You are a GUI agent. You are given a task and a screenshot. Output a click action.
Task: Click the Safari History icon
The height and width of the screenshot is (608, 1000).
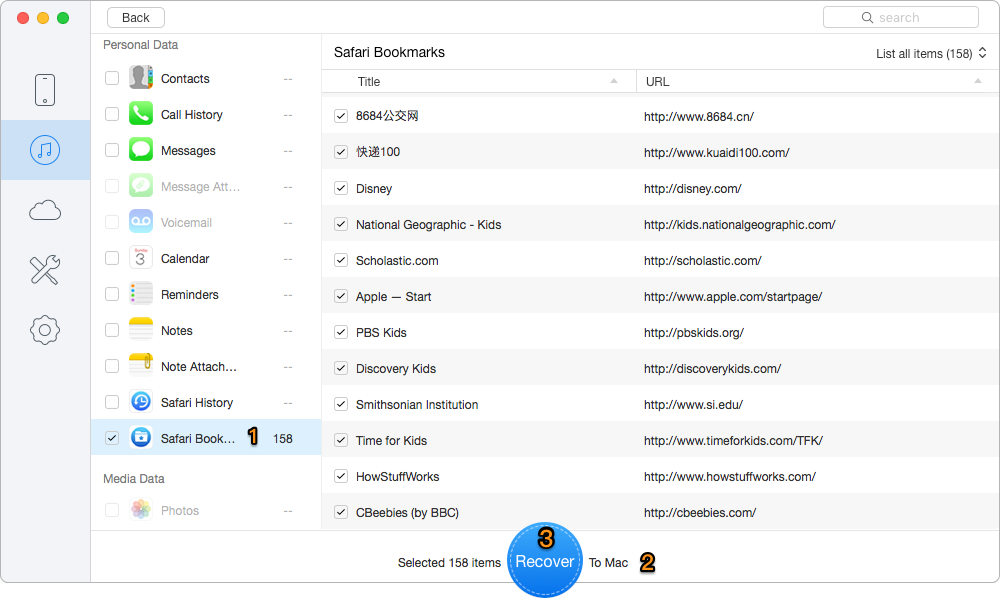(x=141, y=402)
